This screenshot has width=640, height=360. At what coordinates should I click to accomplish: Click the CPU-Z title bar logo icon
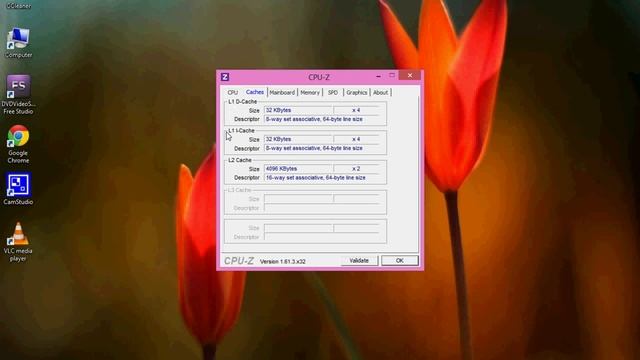224,77
